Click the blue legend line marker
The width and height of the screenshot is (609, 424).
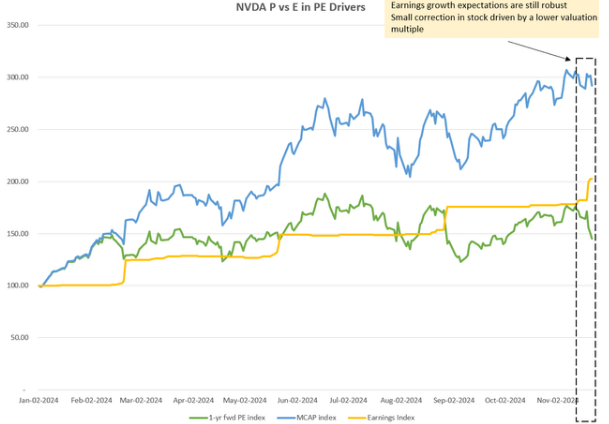coord(287,418)
